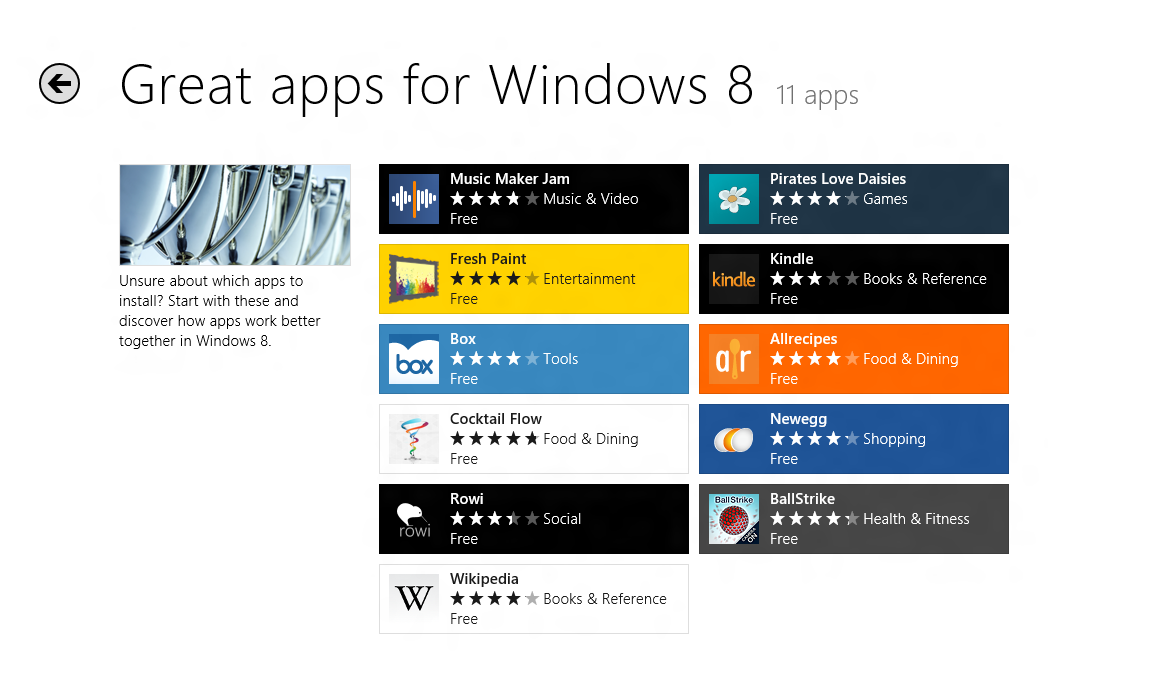
Task: Click the Rowi kiwi bird icon
Action: coord(414,519)
